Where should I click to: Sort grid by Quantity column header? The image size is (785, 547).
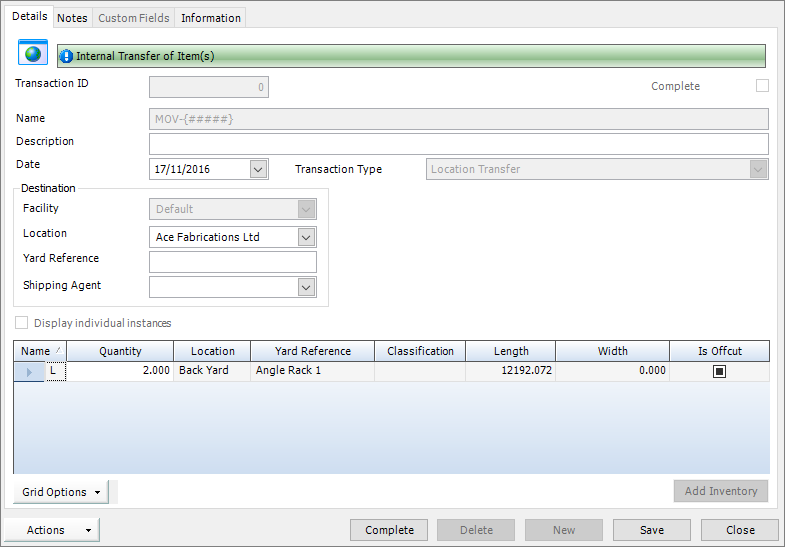(x=120, y=351)
